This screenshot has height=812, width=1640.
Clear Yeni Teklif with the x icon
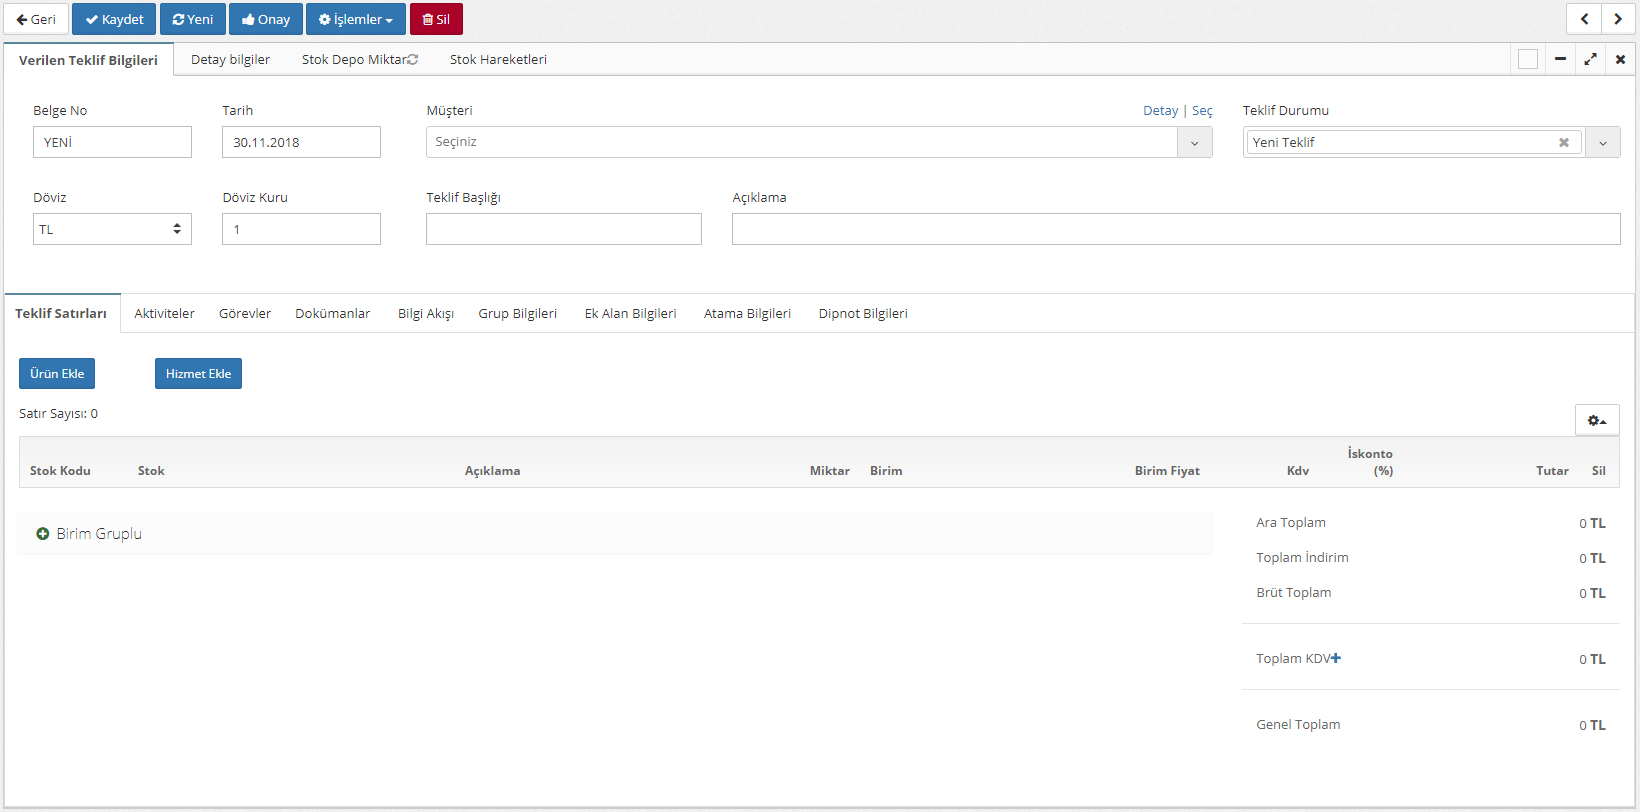(x=1563, y=143)
